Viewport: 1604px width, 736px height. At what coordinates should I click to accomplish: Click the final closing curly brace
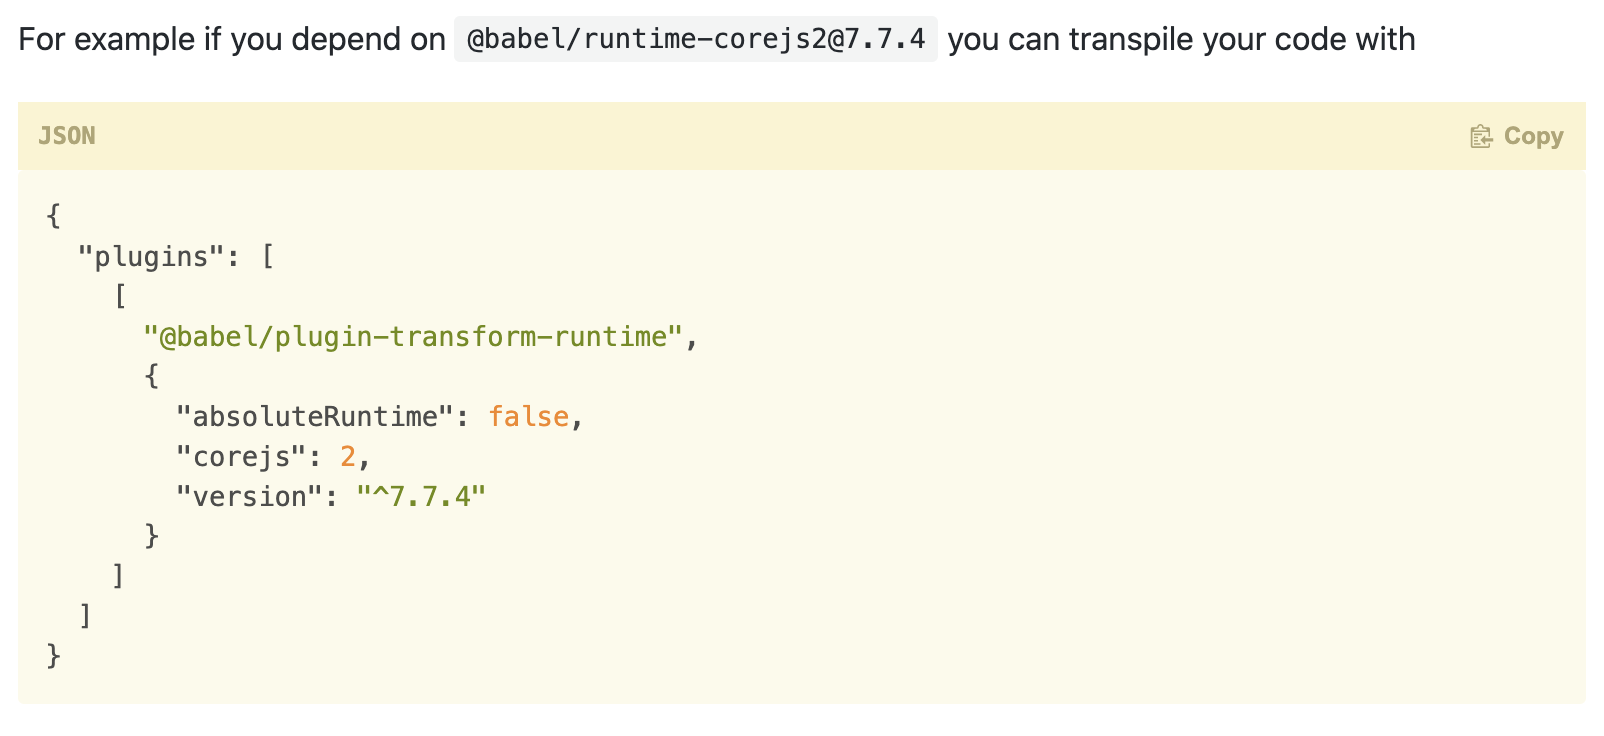pyautogui.click(x=54, y=656)
